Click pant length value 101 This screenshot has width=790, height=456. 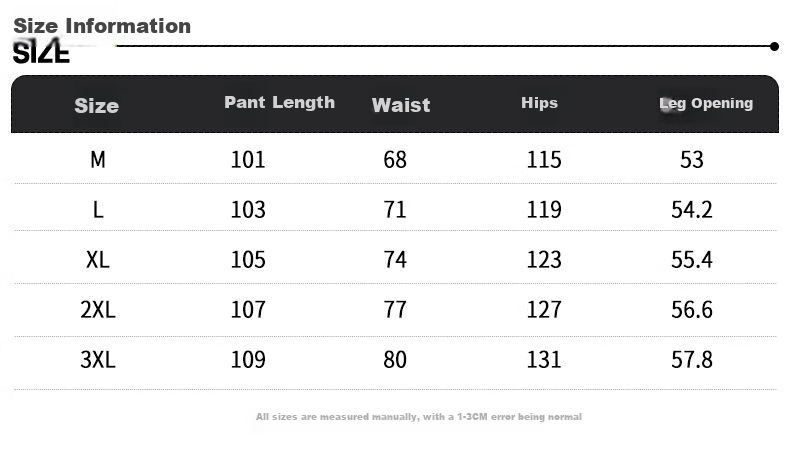[248, 160]
